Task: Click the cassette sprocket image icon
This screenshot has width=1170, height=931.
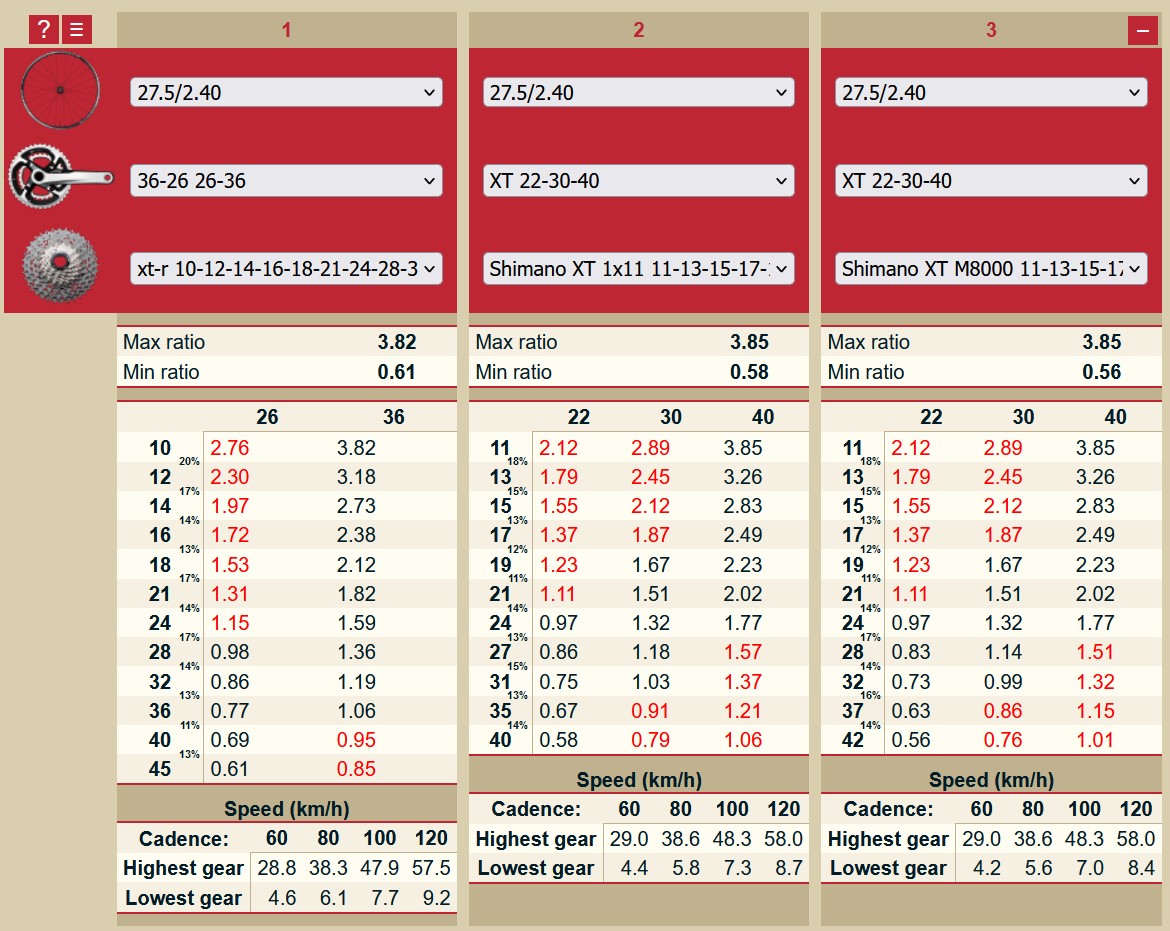Action: coord(60,267)
